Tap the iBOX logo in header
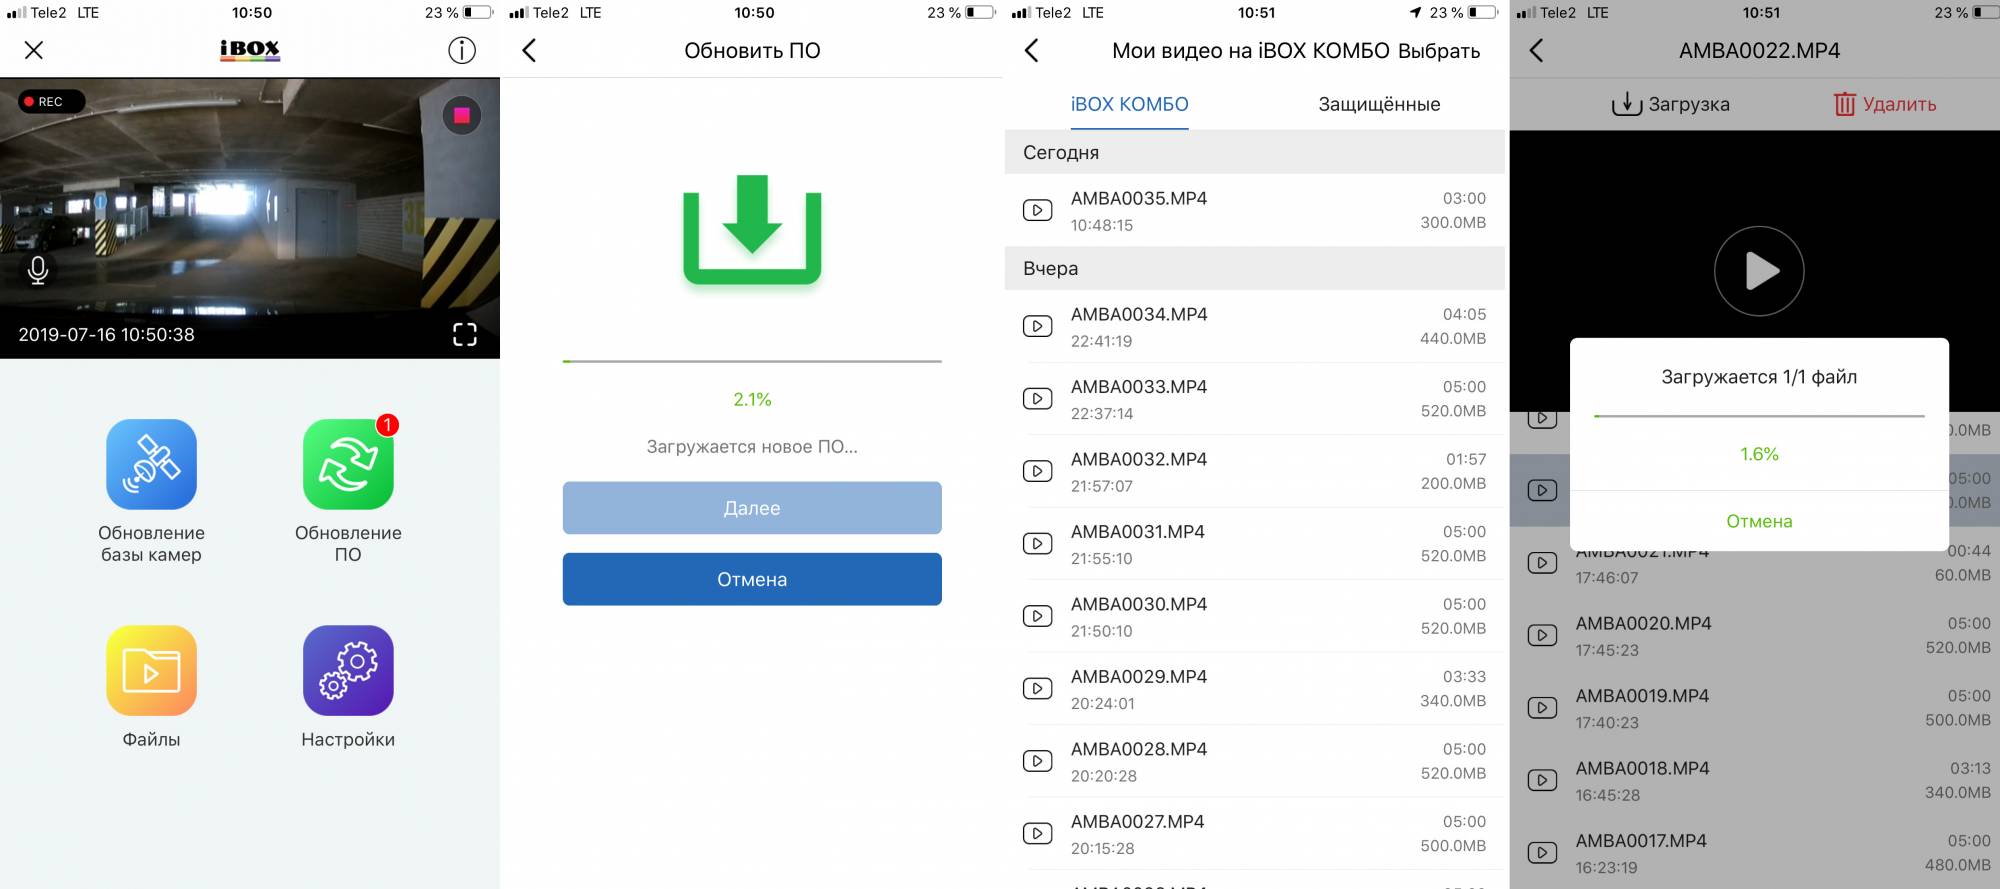2000x889 pixels. click(250, 50)
